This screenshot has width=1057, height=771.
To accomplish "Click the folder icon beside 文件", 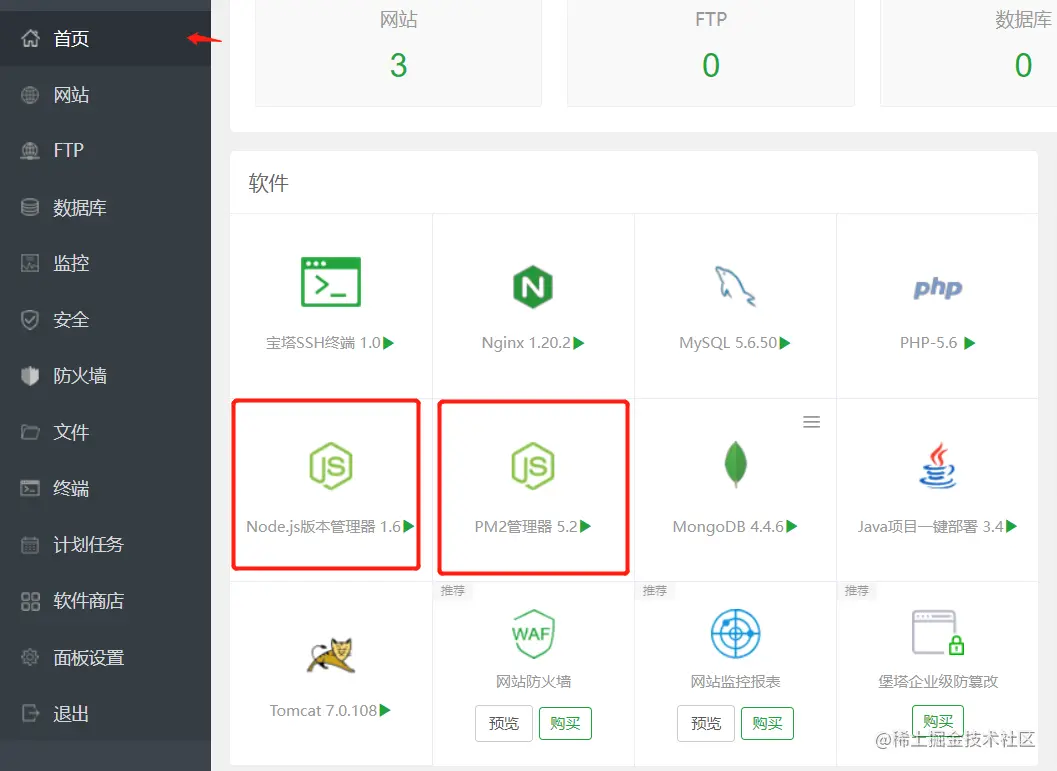I will click(x=30, y=432).
